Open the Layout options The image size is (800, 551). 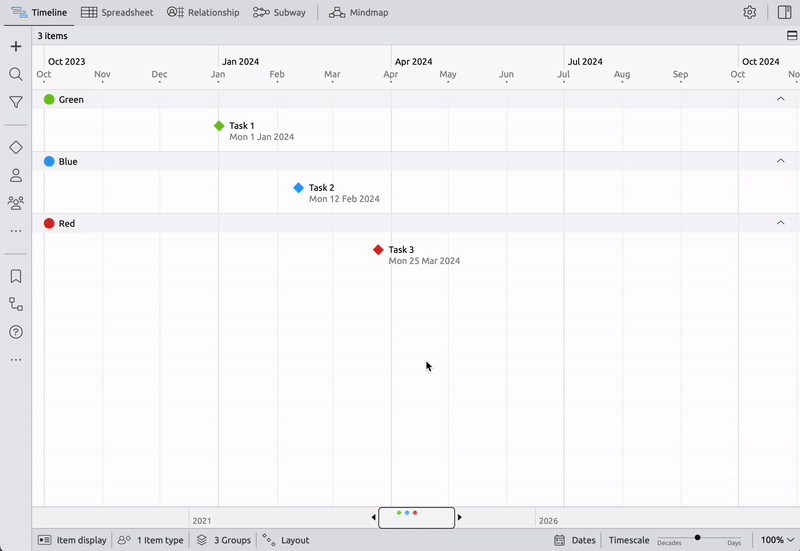pos(286,540)
